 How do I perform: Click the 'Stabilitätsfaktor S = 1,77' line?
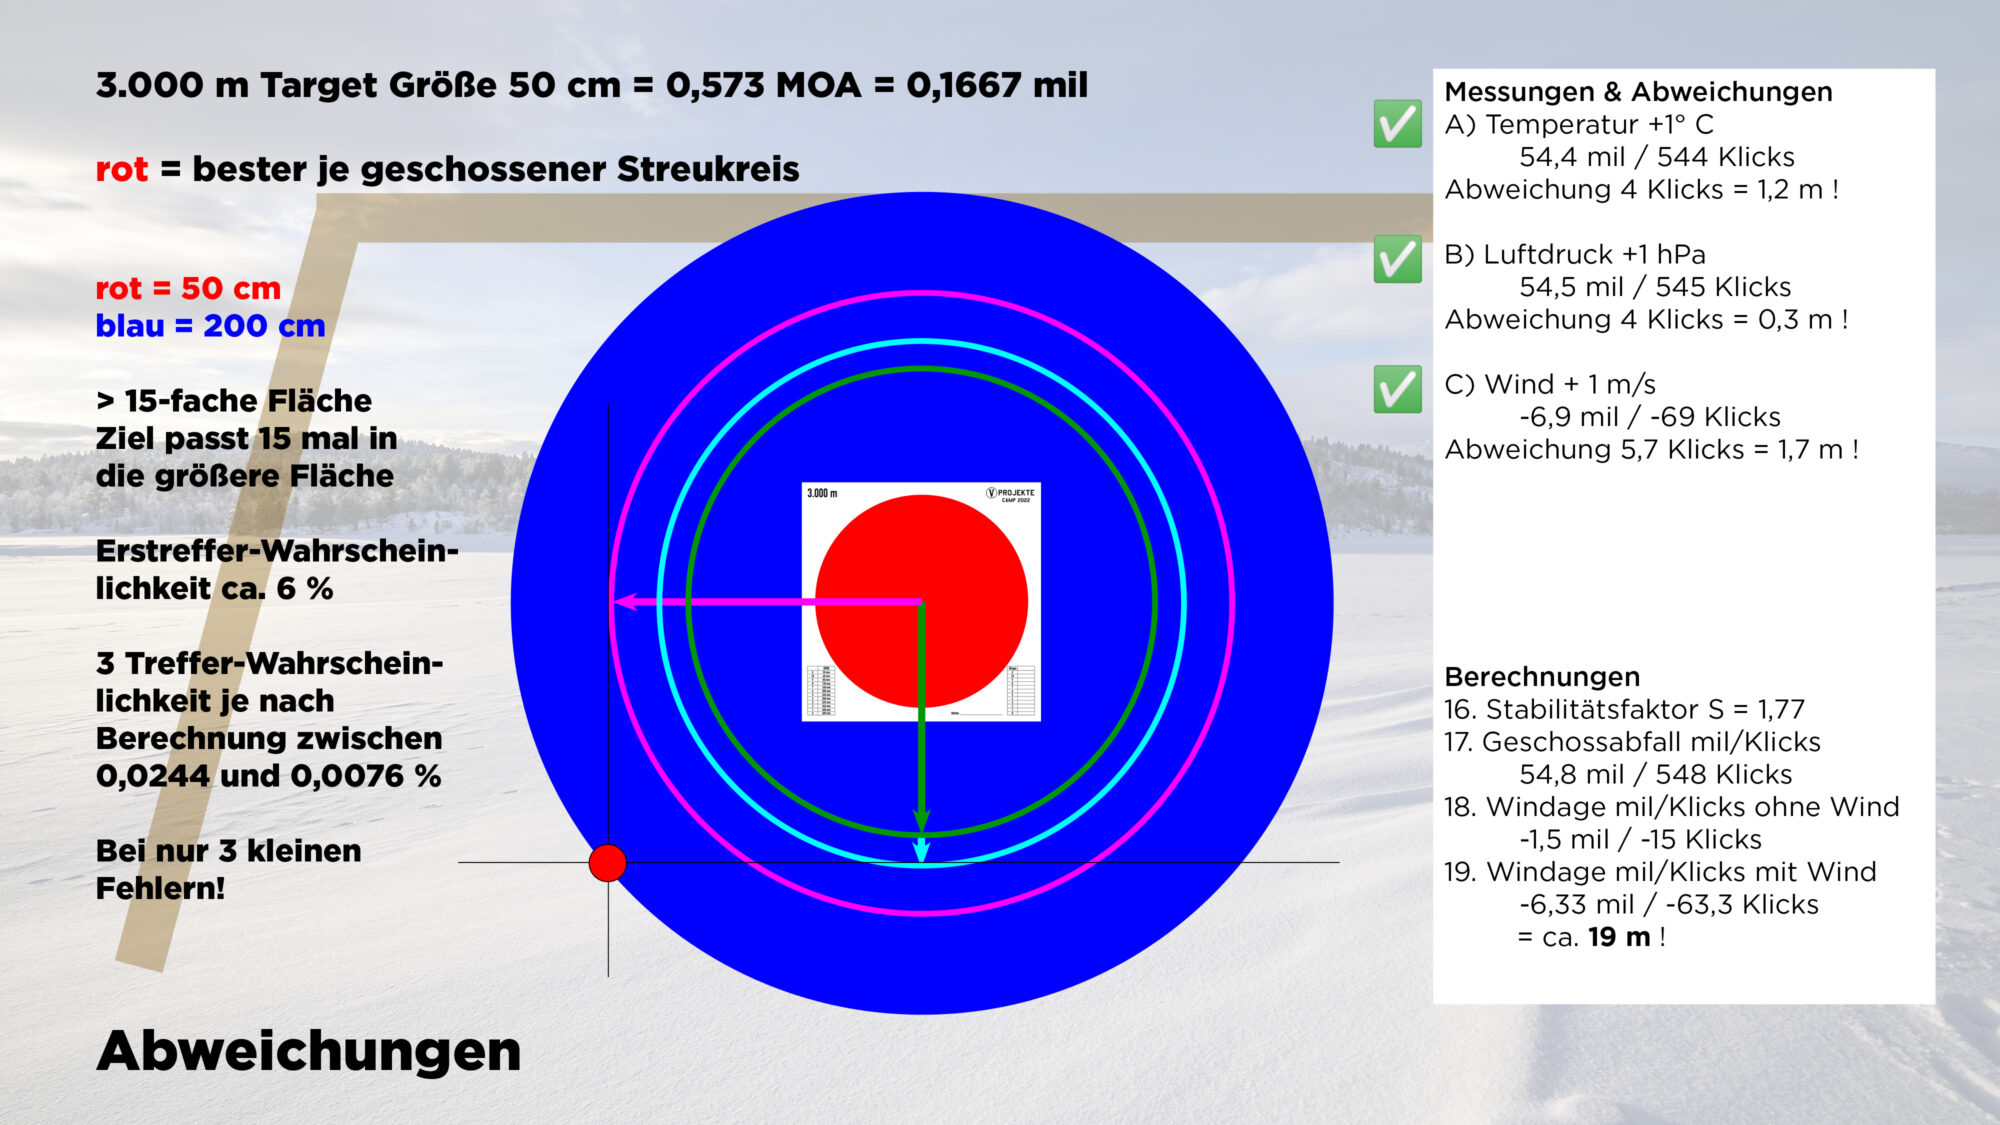(x=1624, y=709)
